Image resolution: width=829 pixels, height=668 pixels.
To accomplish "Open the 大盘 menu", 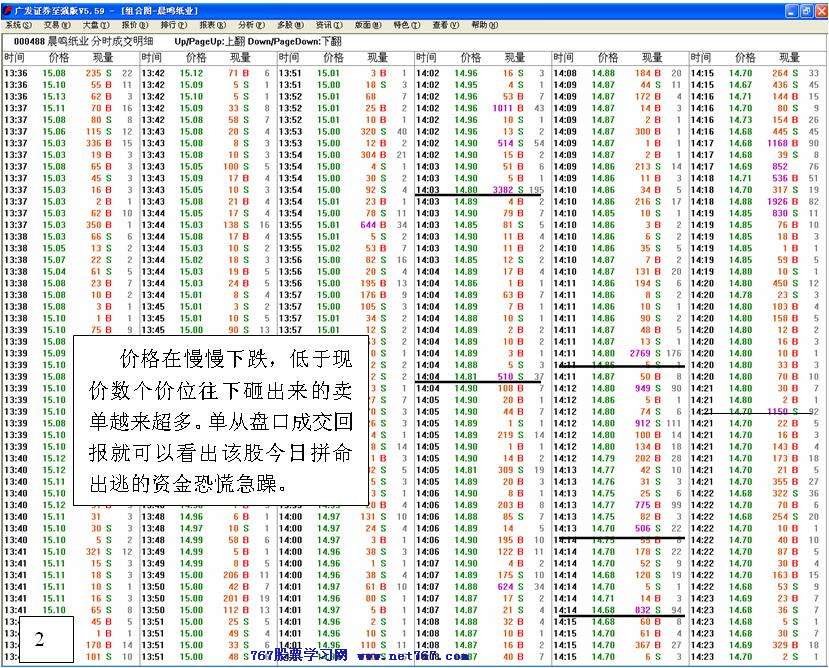I will [x=96, y=25].
